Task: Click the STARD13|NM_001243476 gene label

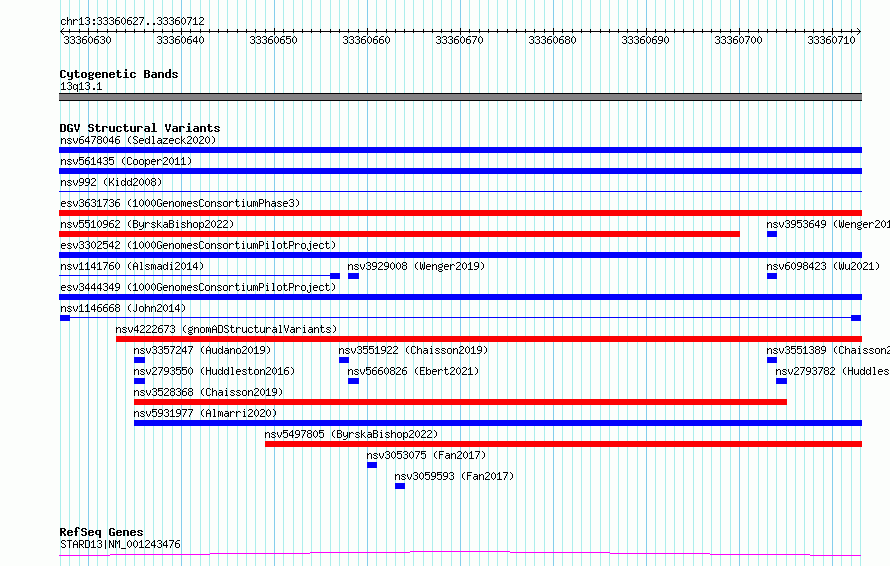Action: pyautogui.click(x=120, y=544)
